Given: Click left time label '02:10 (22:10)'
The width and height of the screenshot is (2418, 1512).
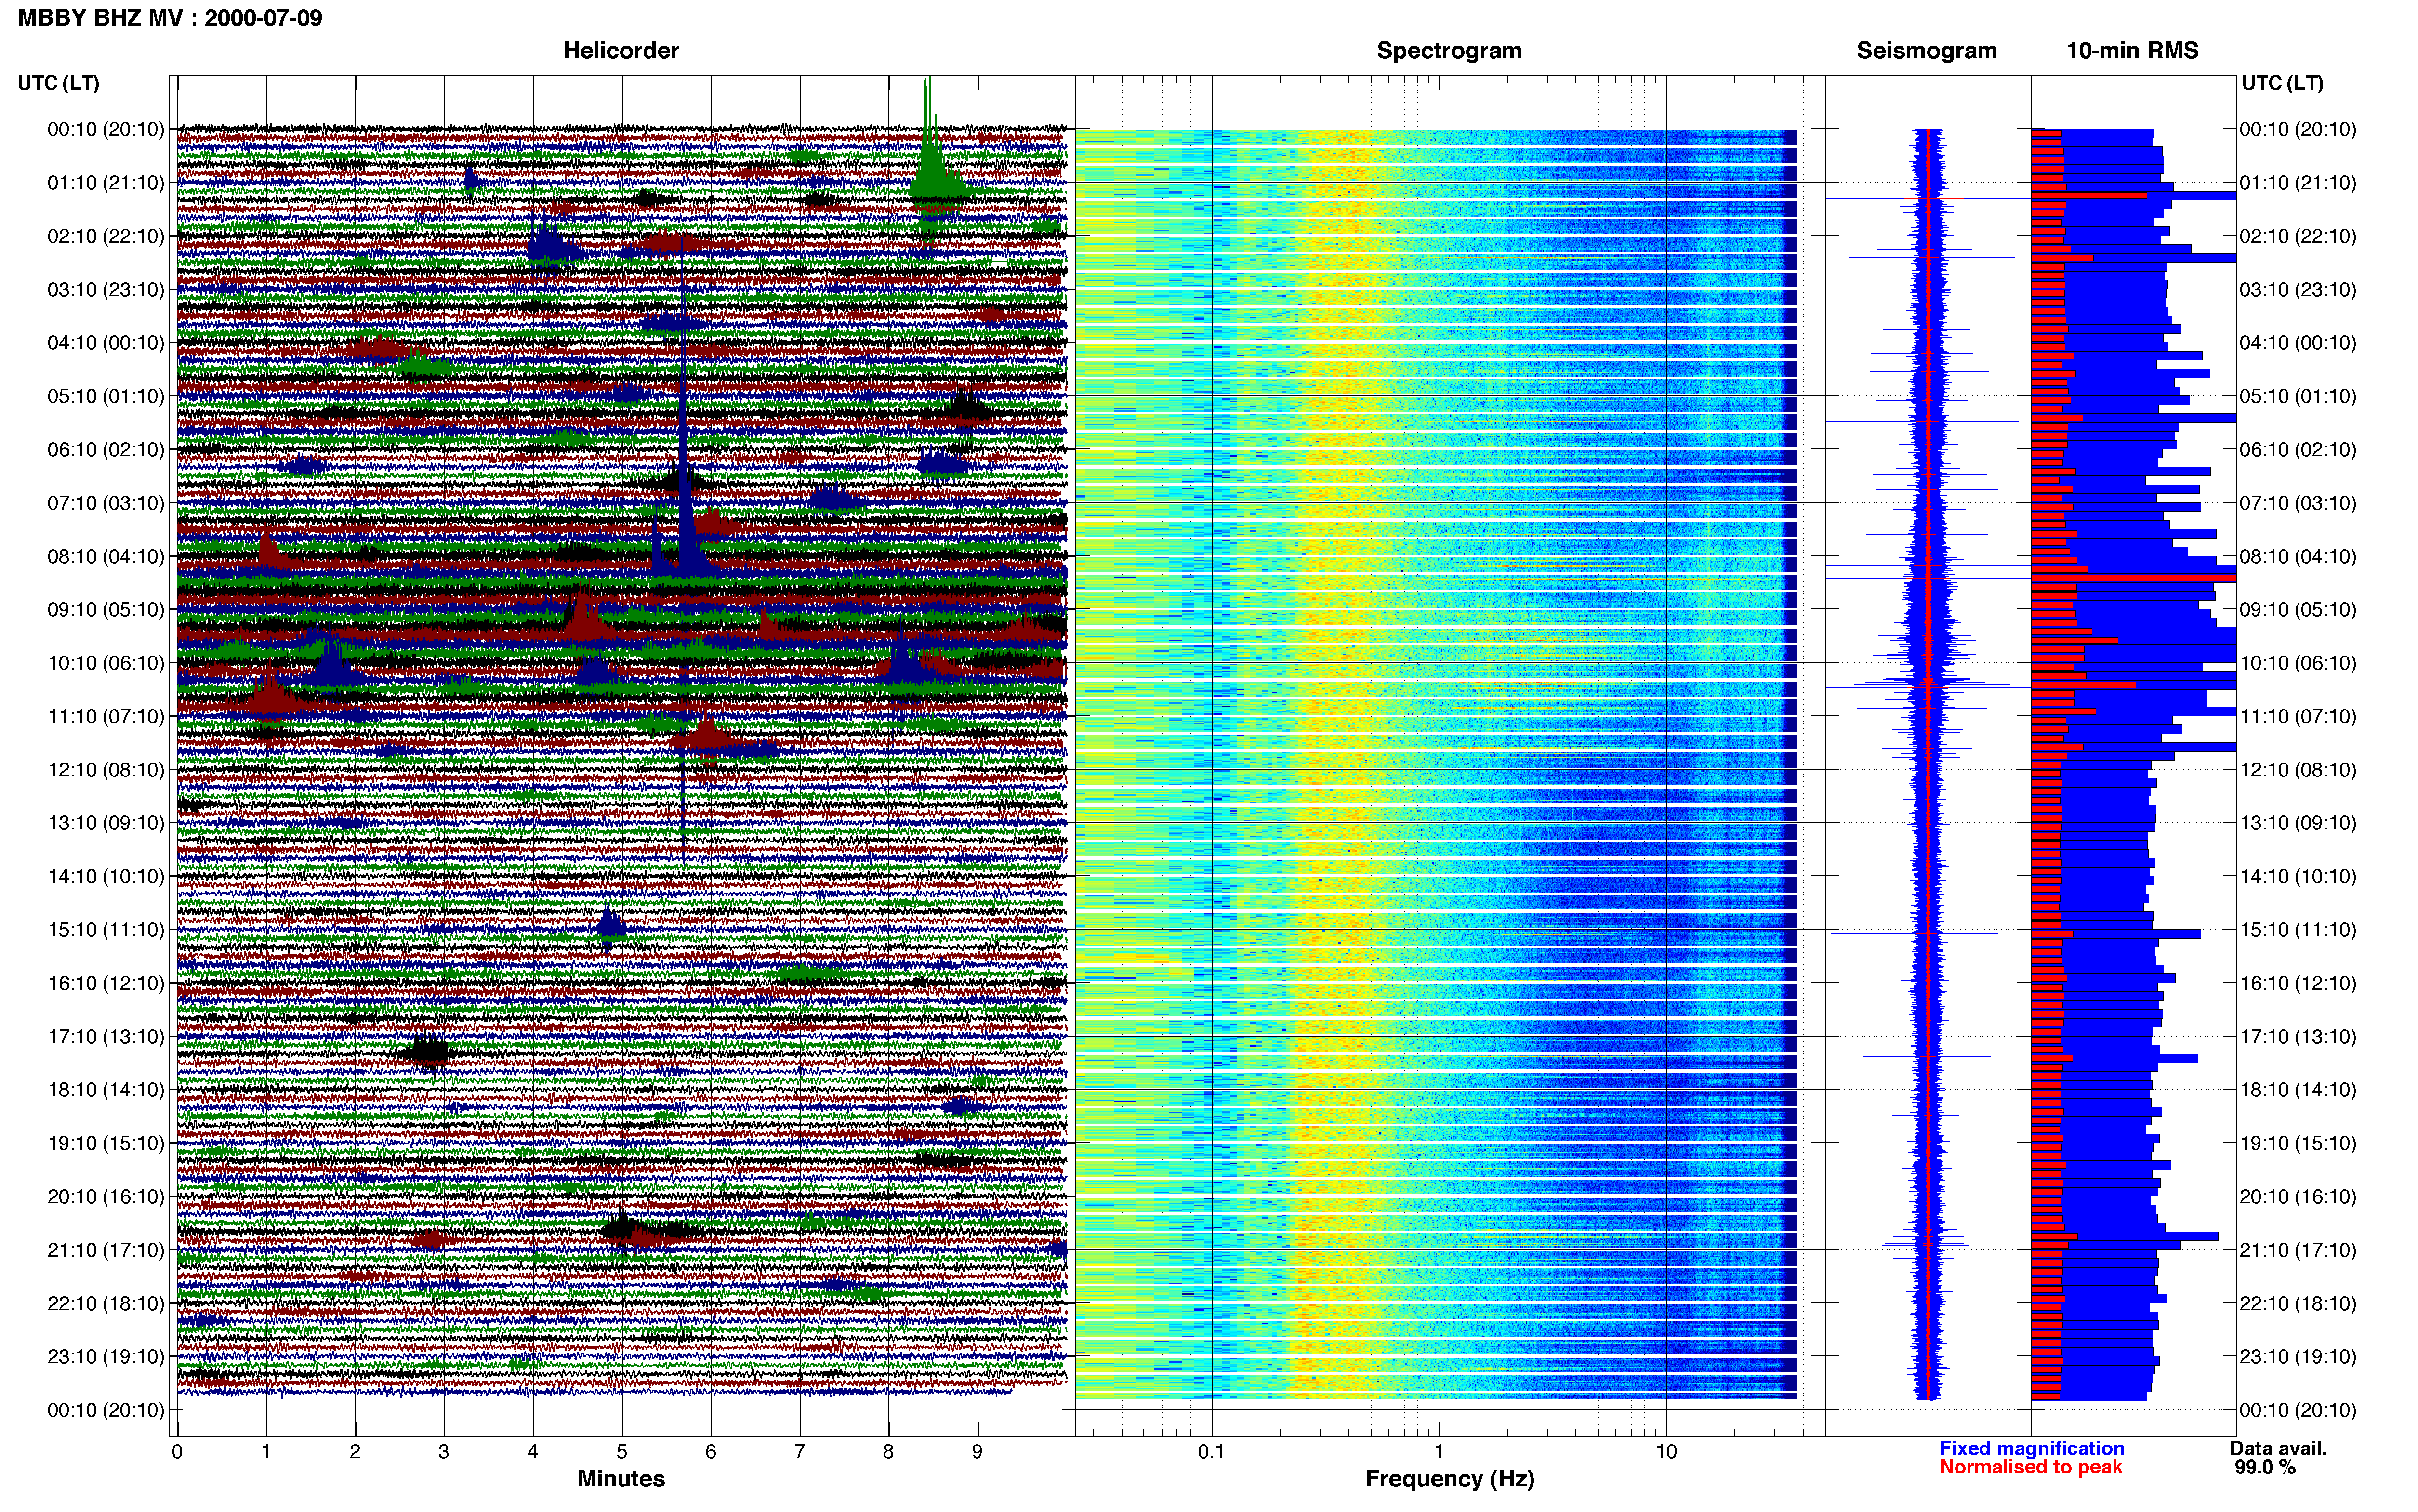Looking at the screenshot, I should click(x=105, y=236).
